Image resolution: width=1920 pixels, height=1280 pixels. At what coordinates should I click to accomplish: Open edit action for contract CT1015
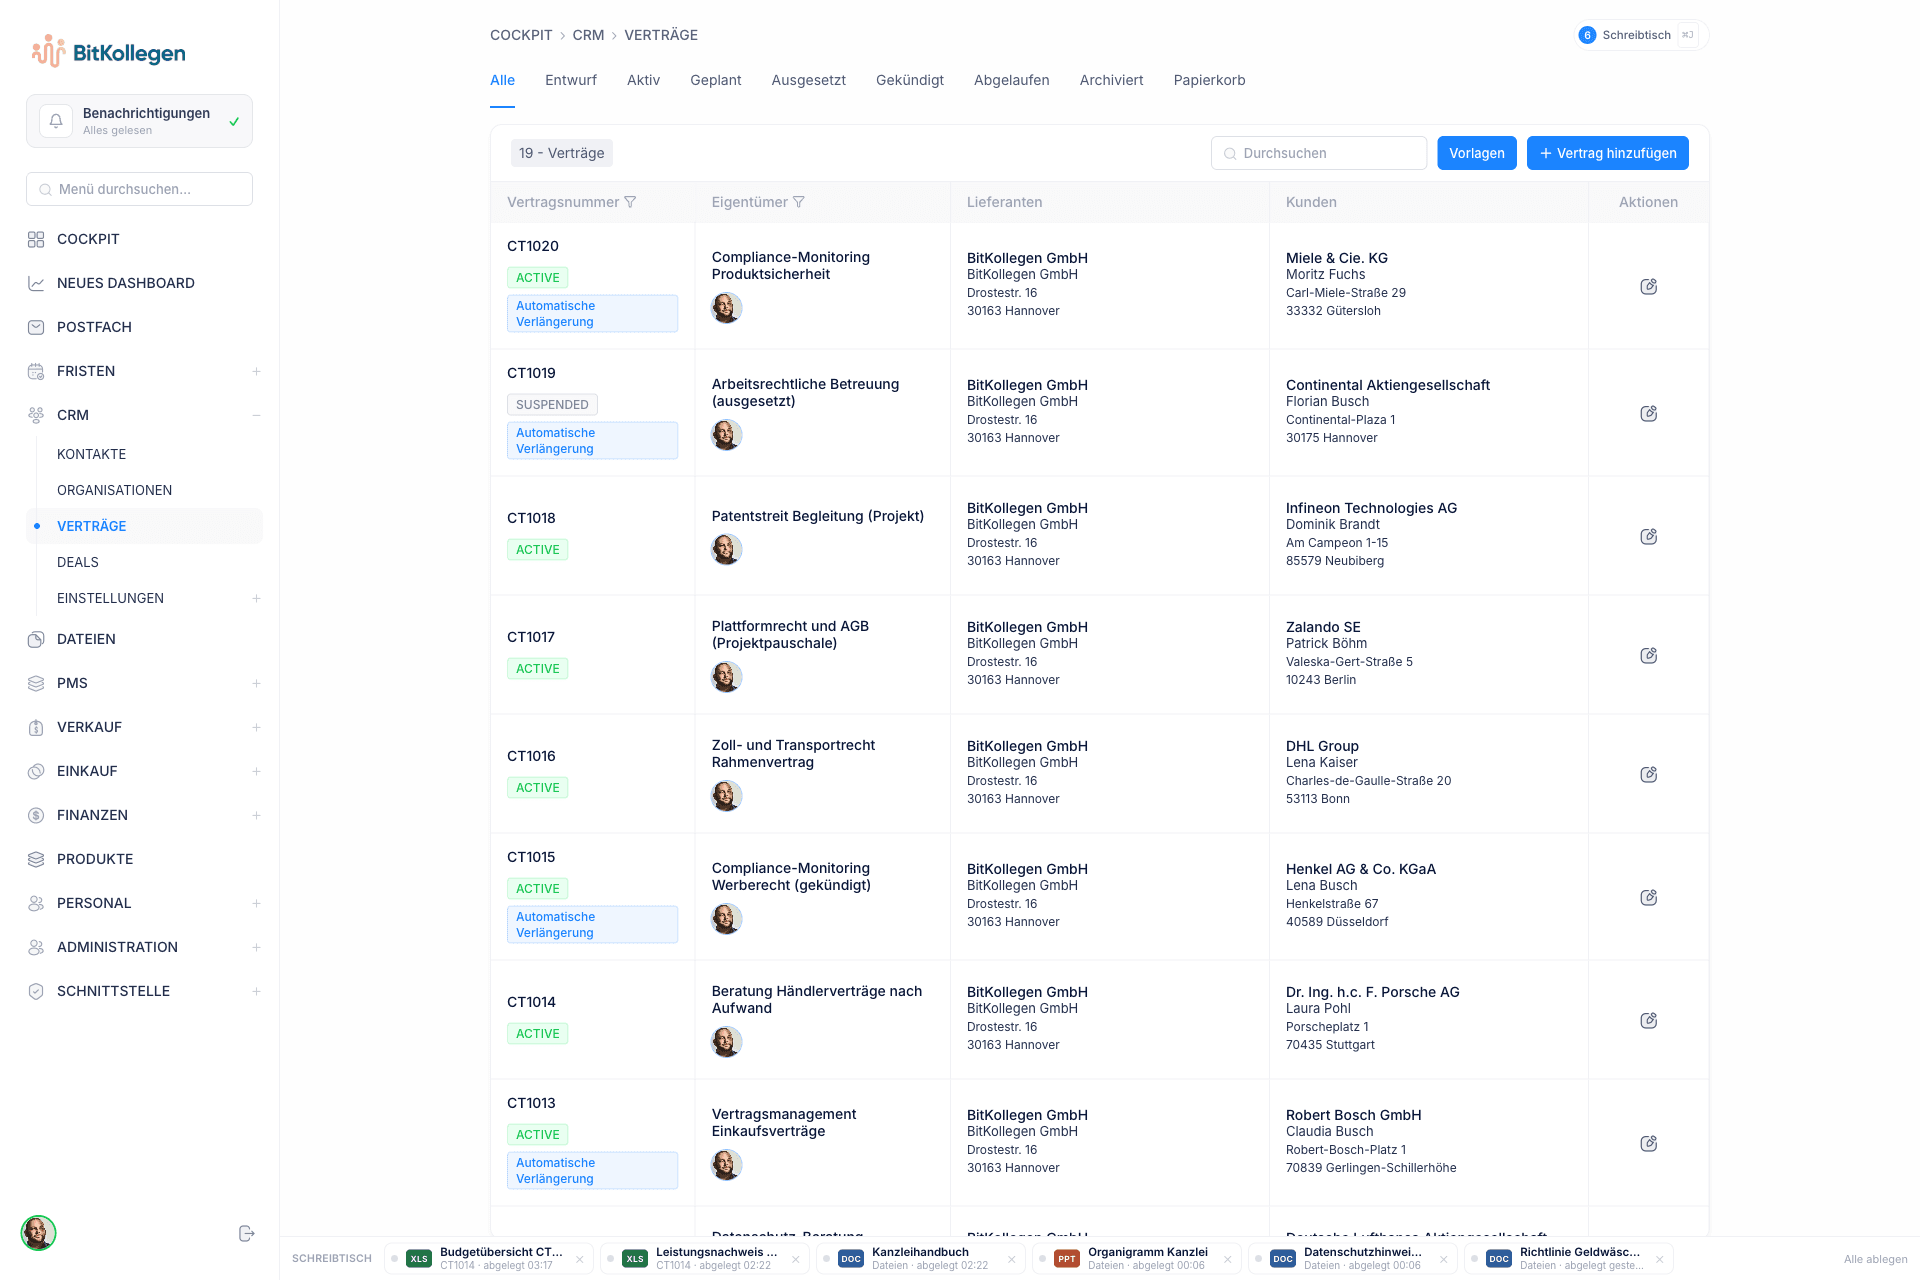pyautogui.click(x=1649, y=898)
